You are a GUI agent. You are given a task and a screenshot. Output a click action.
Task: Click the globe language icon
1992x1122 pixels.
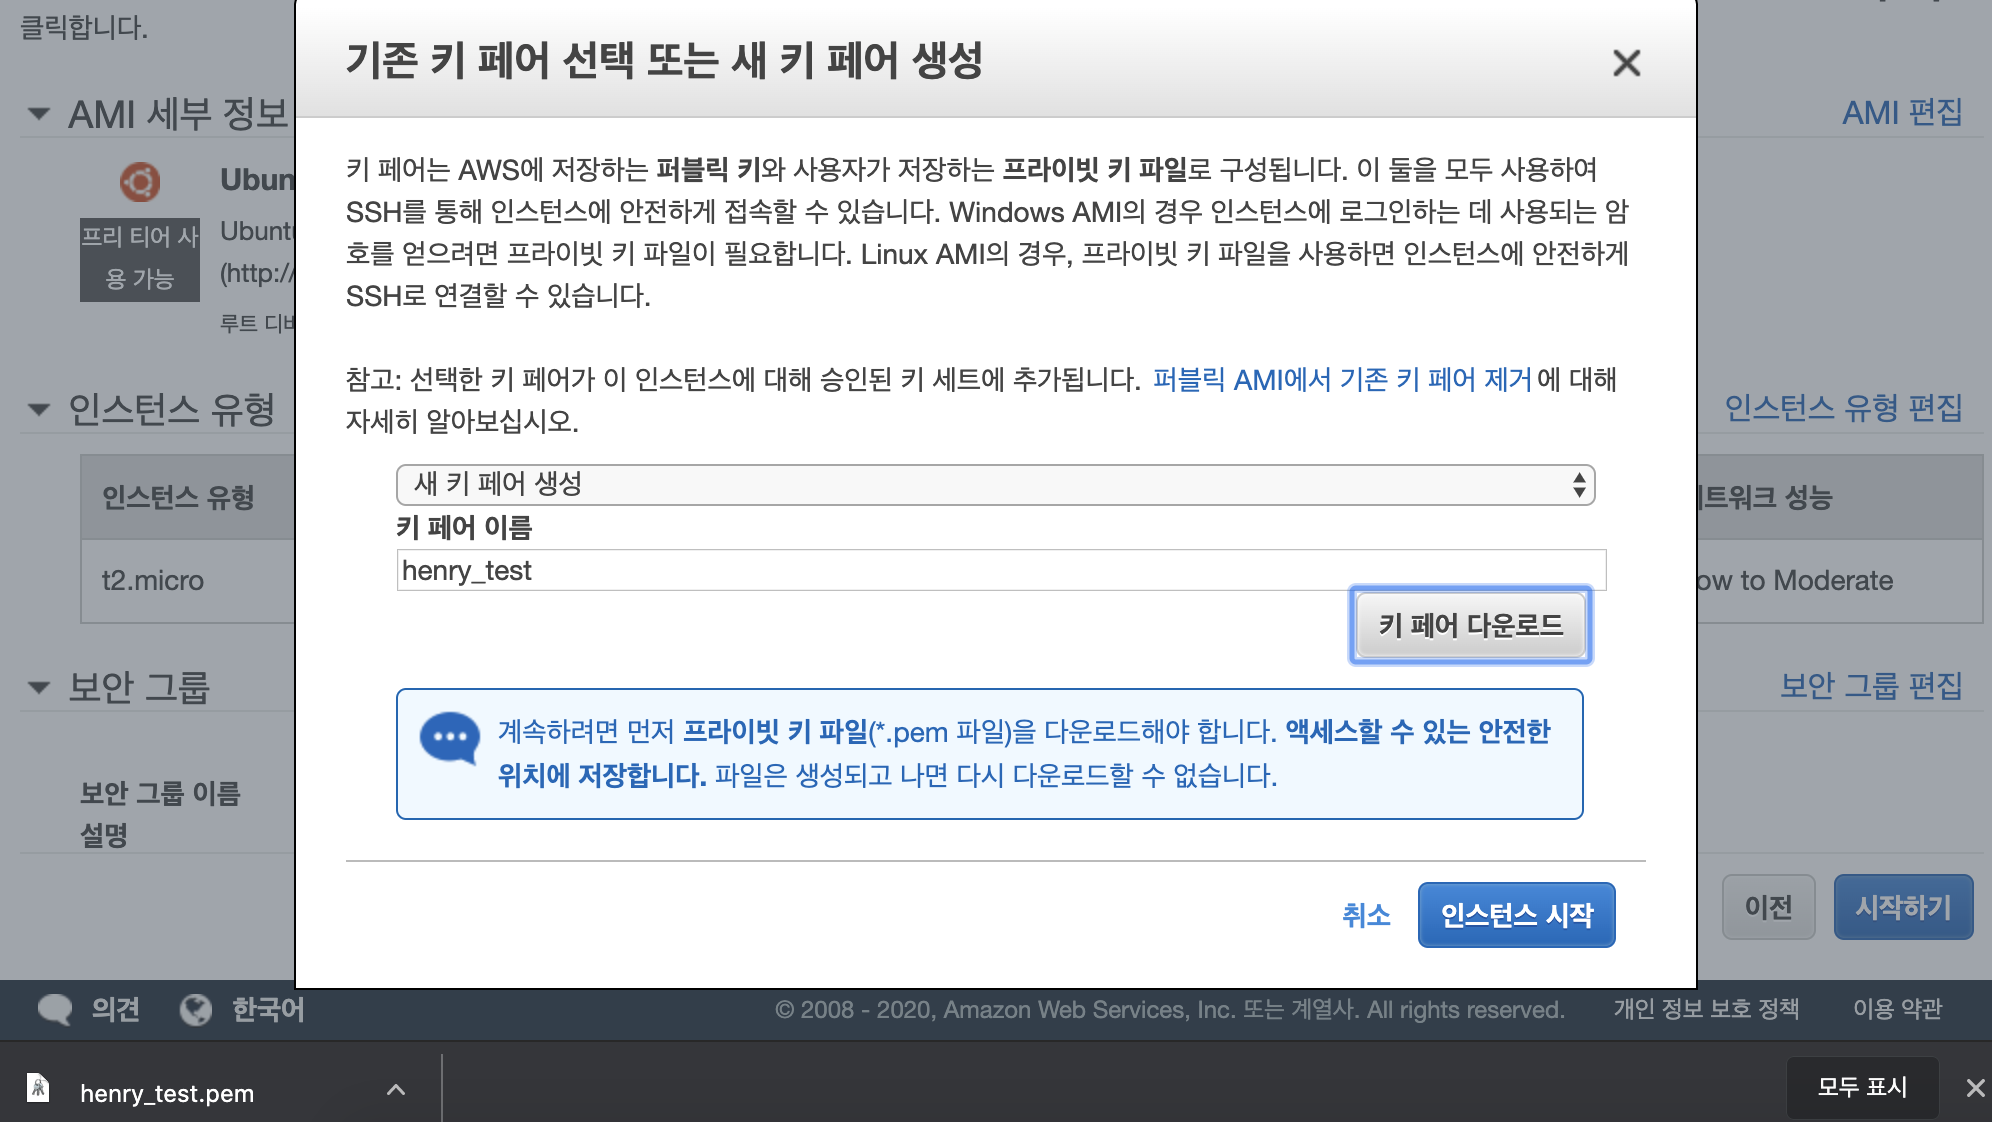pos(196,1009)
